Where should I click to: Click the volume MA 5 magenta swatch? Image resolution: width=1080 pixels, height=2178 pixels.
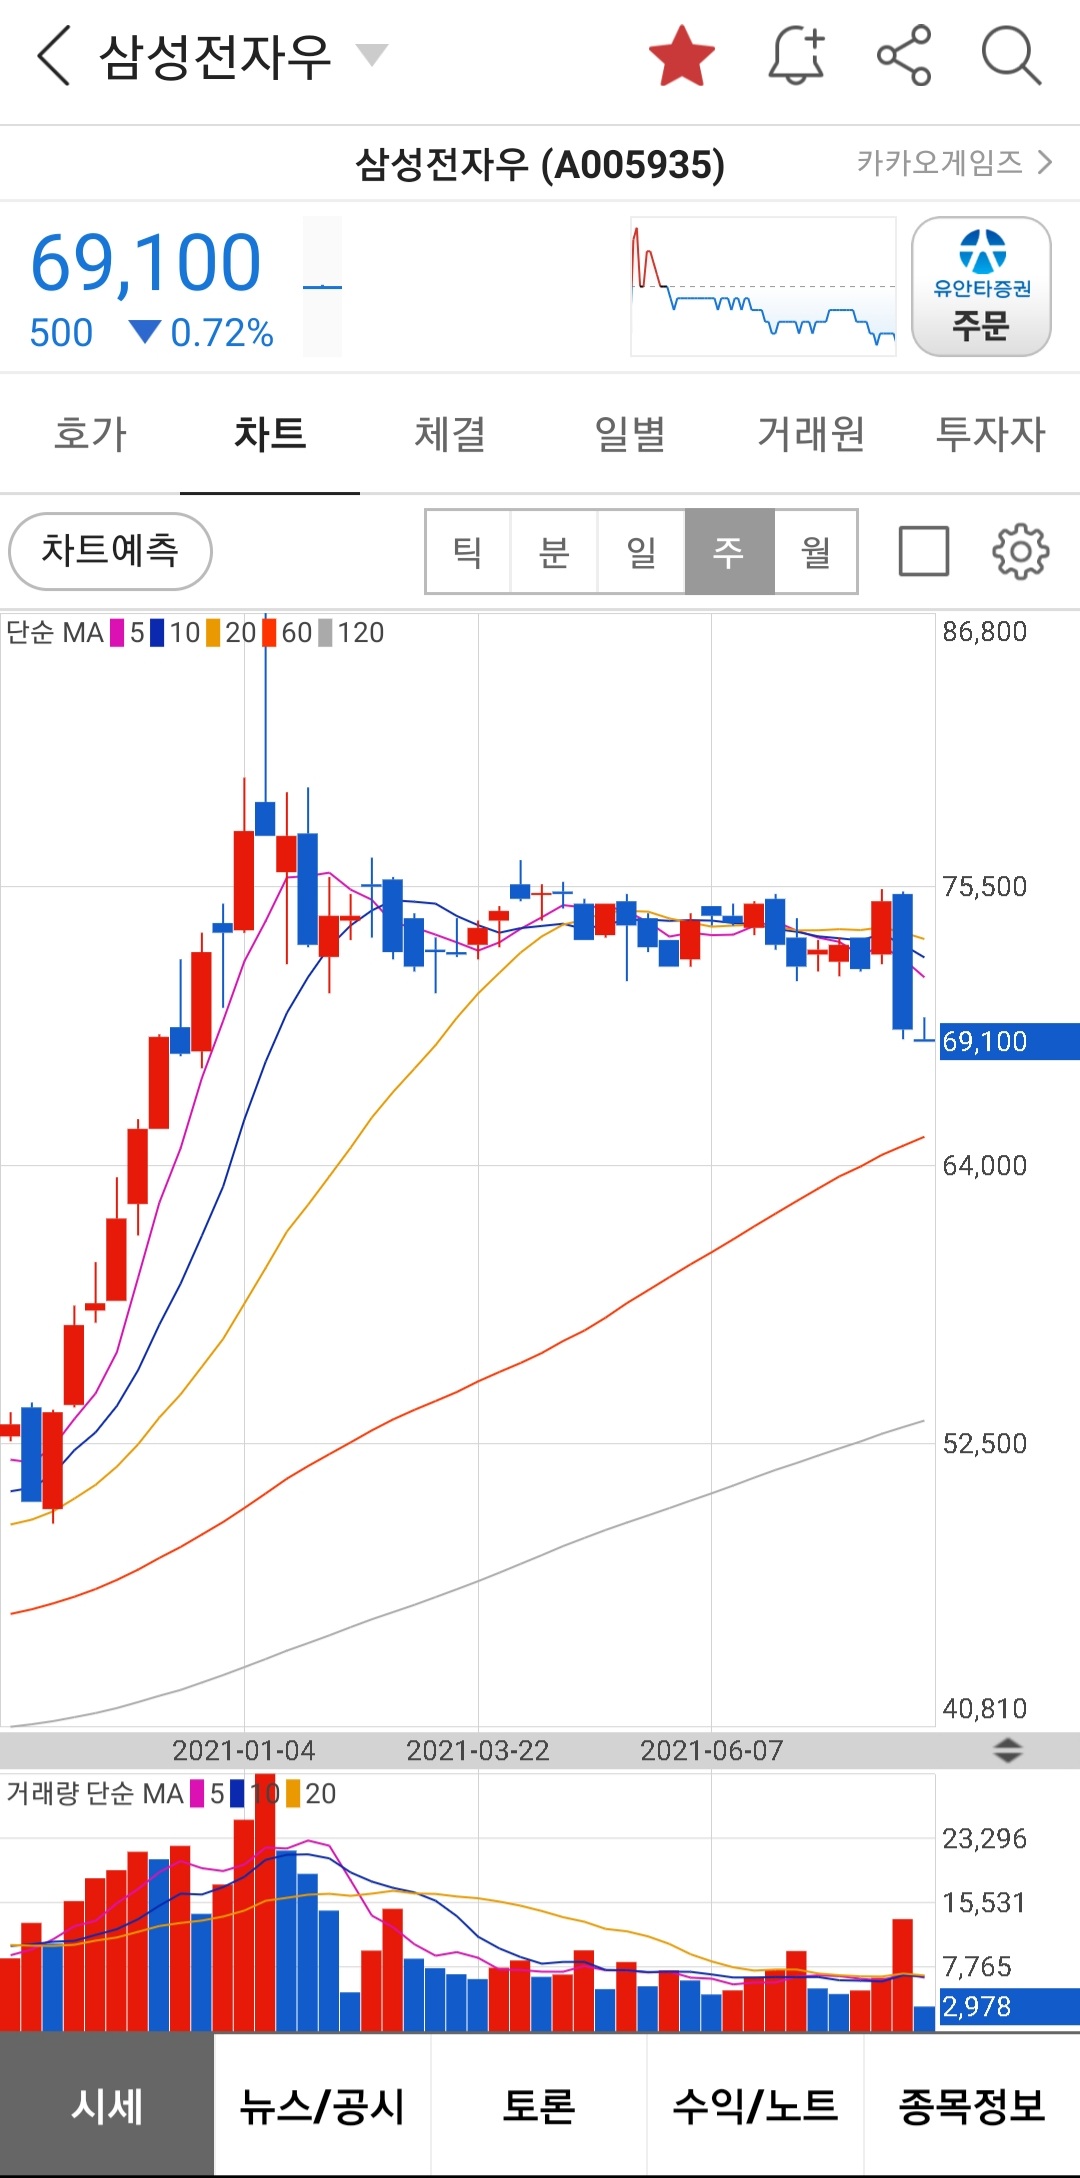click(197, 1793)
